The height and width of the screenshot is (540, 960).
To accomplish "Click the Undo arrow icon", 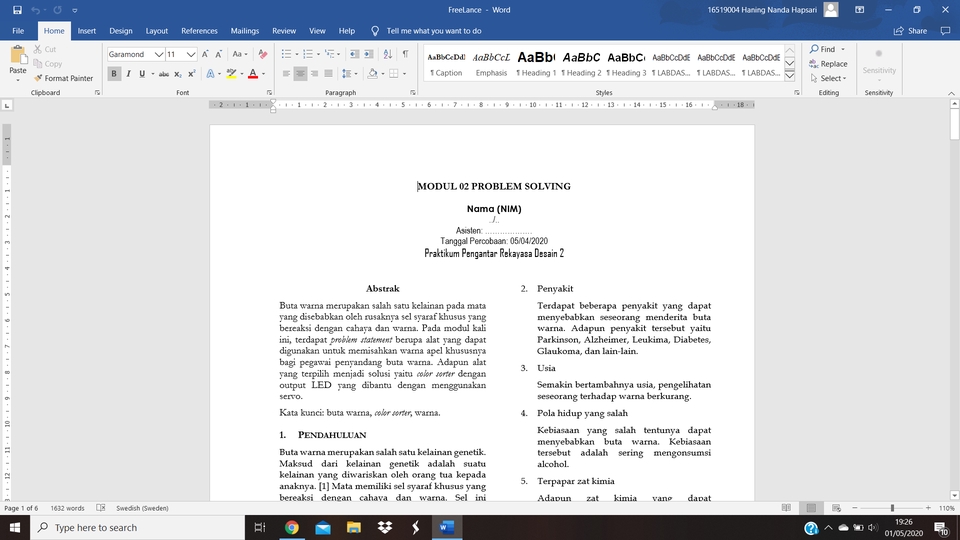I will coord(36,10).
